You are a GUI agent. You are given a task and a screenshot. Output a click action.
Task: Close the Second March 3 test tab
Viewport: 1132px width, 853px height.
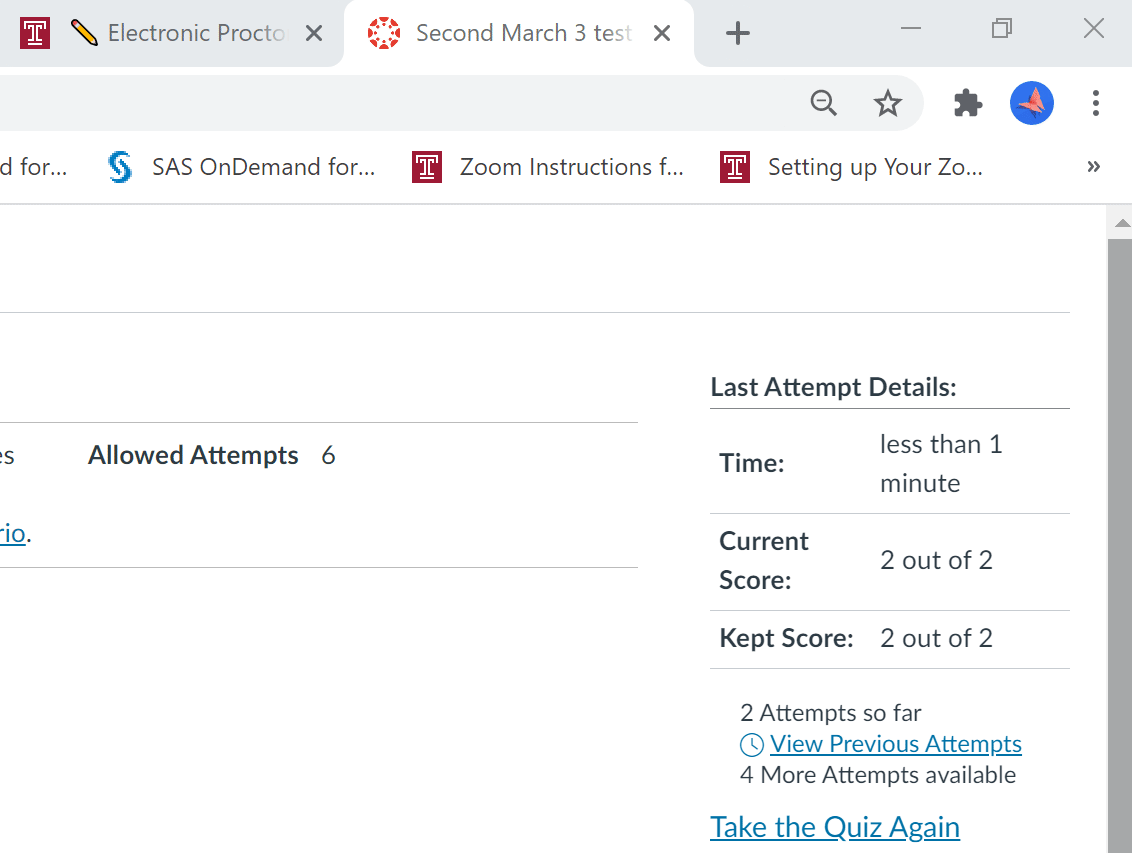[x=661, y=33]
